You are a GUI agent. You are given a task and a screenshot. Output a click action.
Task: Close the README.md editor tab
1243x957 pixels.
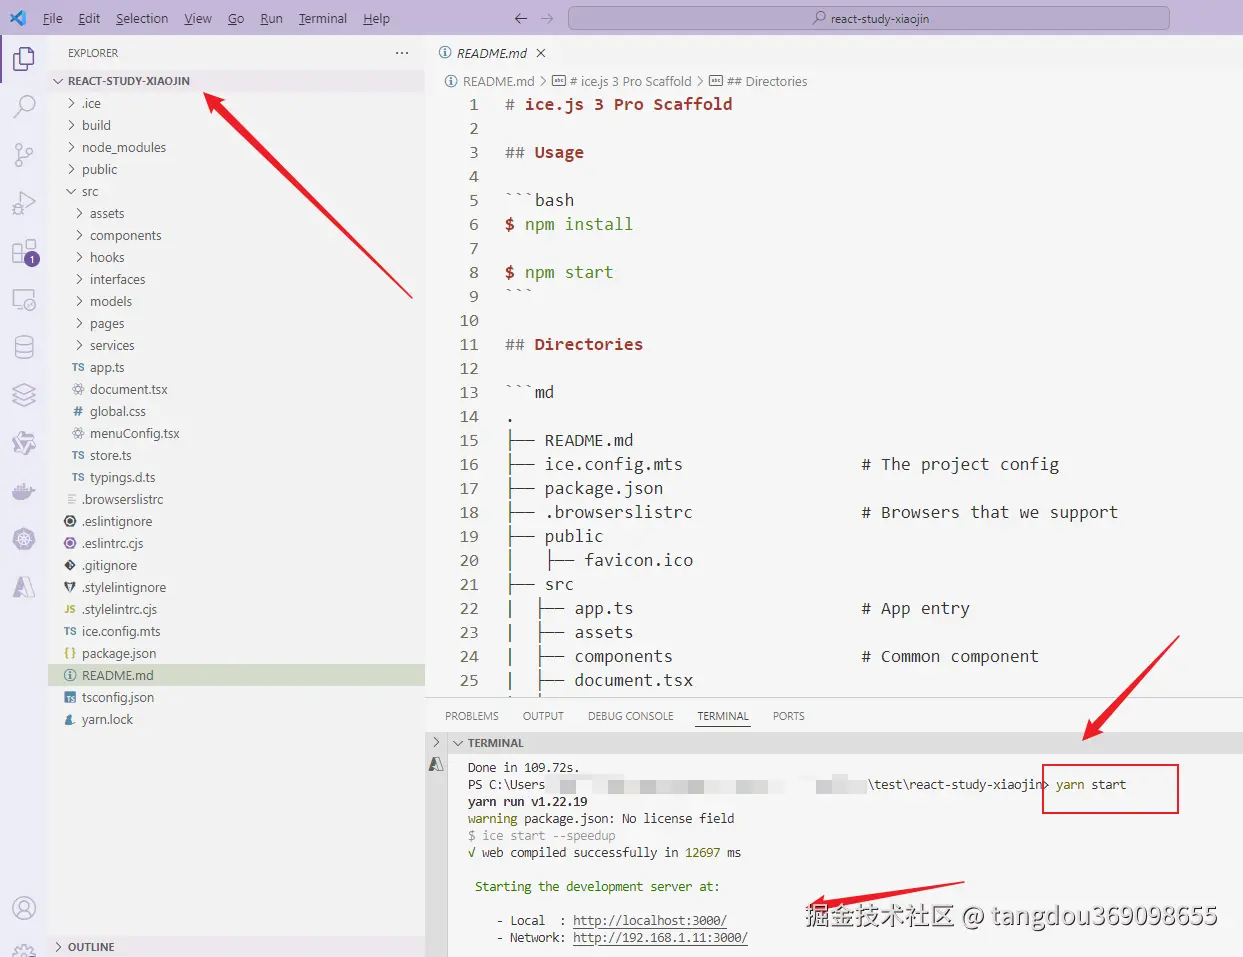click(541, 53)
